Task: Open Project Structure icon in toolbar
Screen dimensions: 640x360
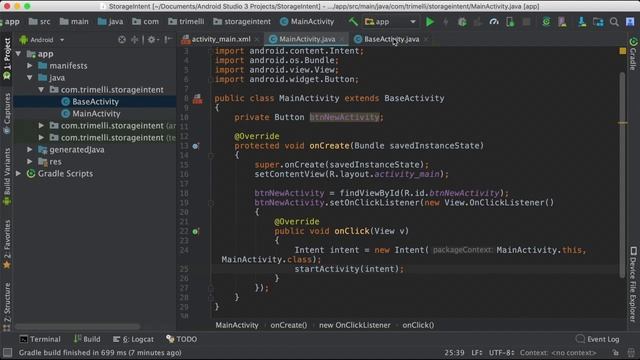Action: coord(598,22)
